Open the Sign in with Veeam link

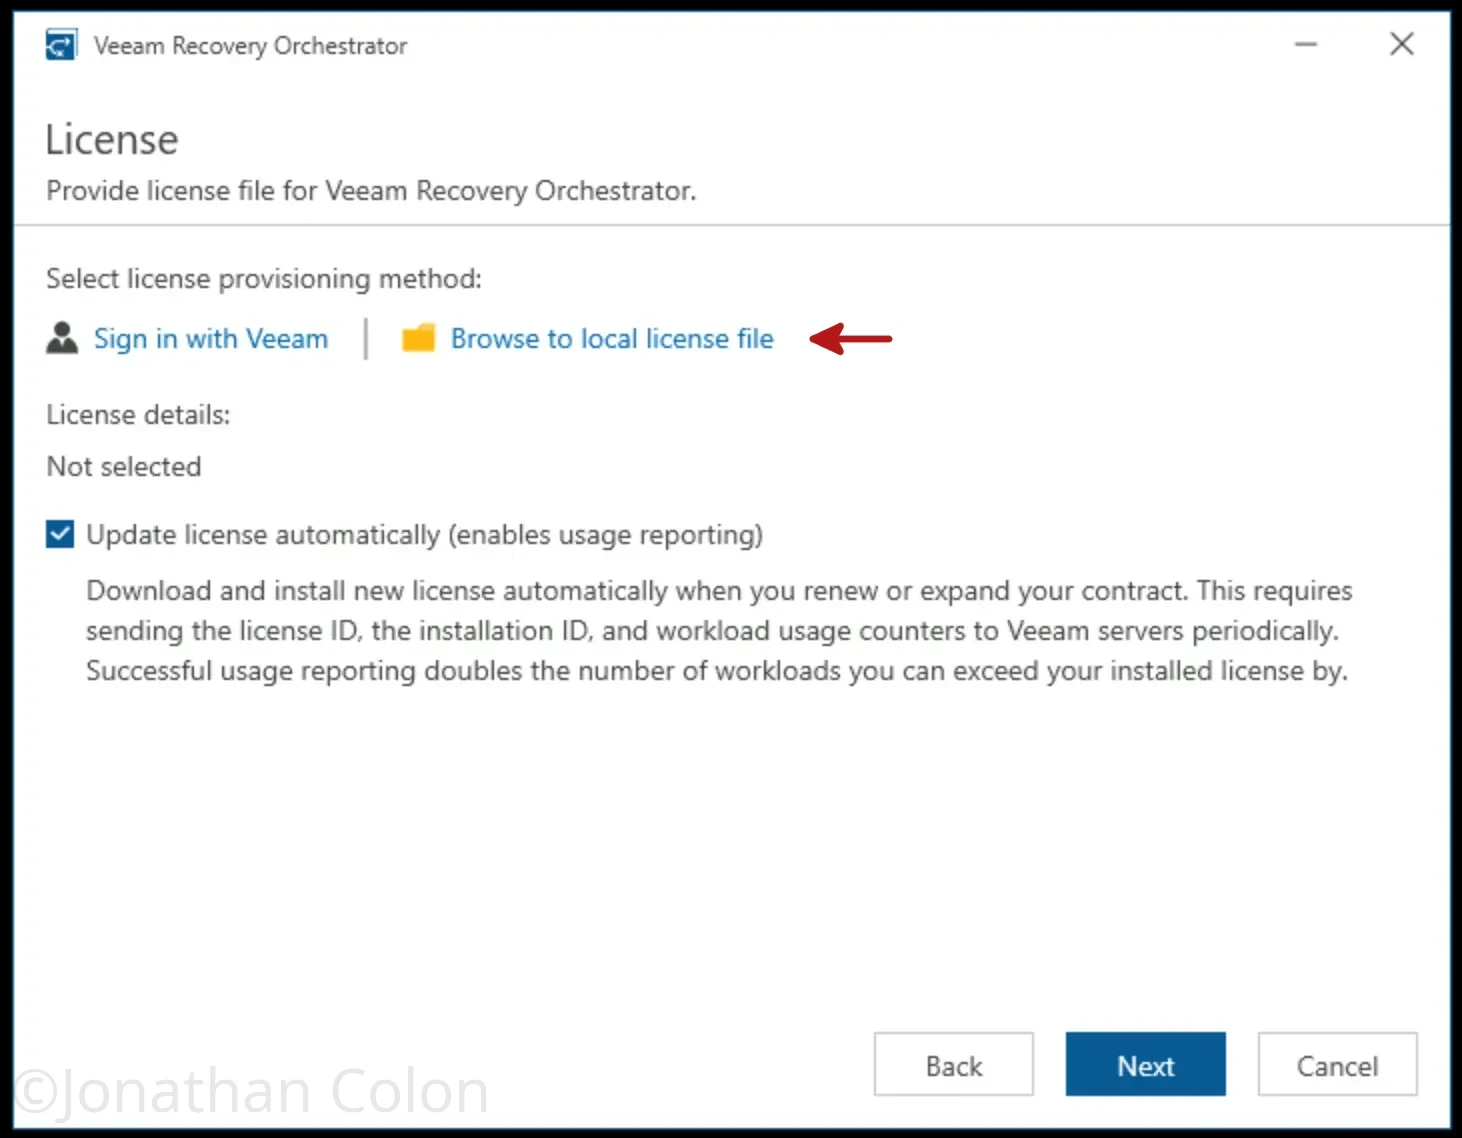coord(211,339)
